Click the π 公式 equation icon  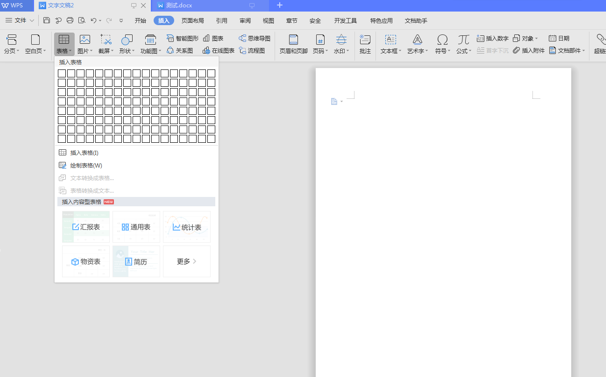463,39
